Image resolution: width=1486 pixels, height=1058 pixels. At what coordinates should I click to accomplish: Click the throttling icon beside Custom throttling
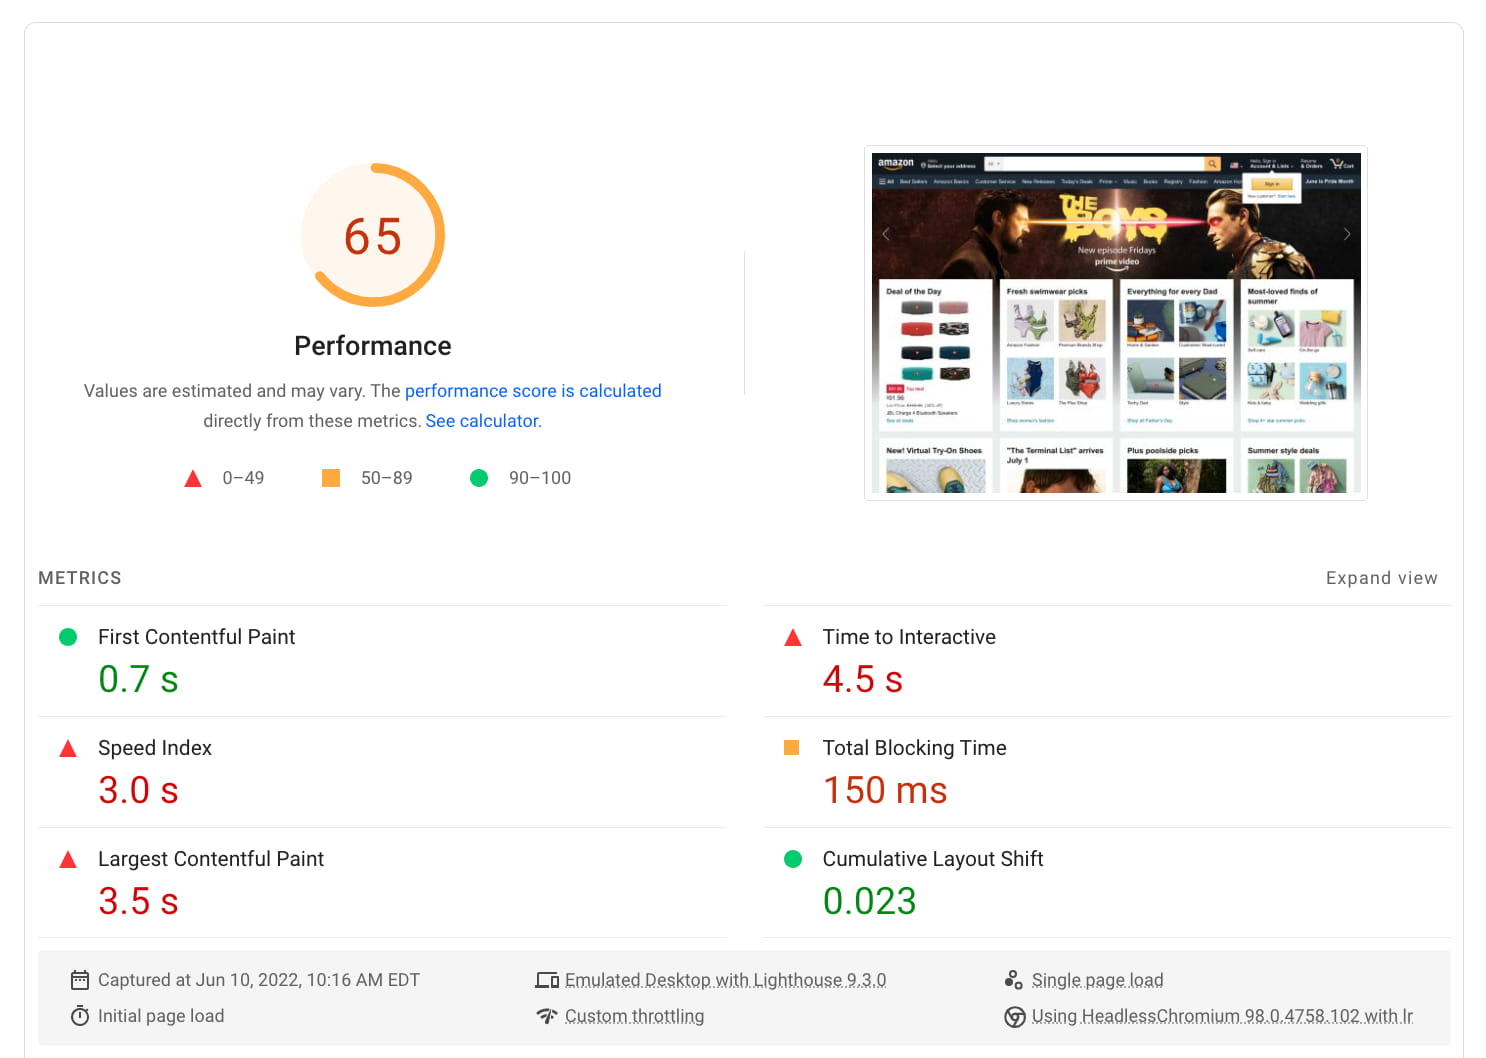point(547,1015)
